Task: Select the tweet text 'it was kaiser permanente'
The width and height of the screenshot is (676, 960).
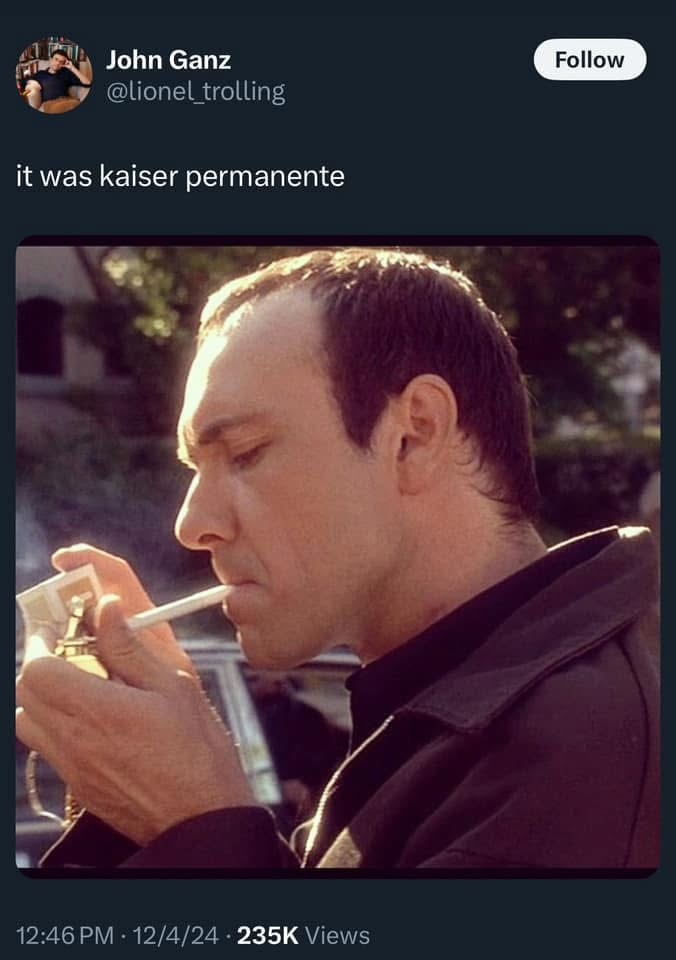Action: tap(181, 176)
